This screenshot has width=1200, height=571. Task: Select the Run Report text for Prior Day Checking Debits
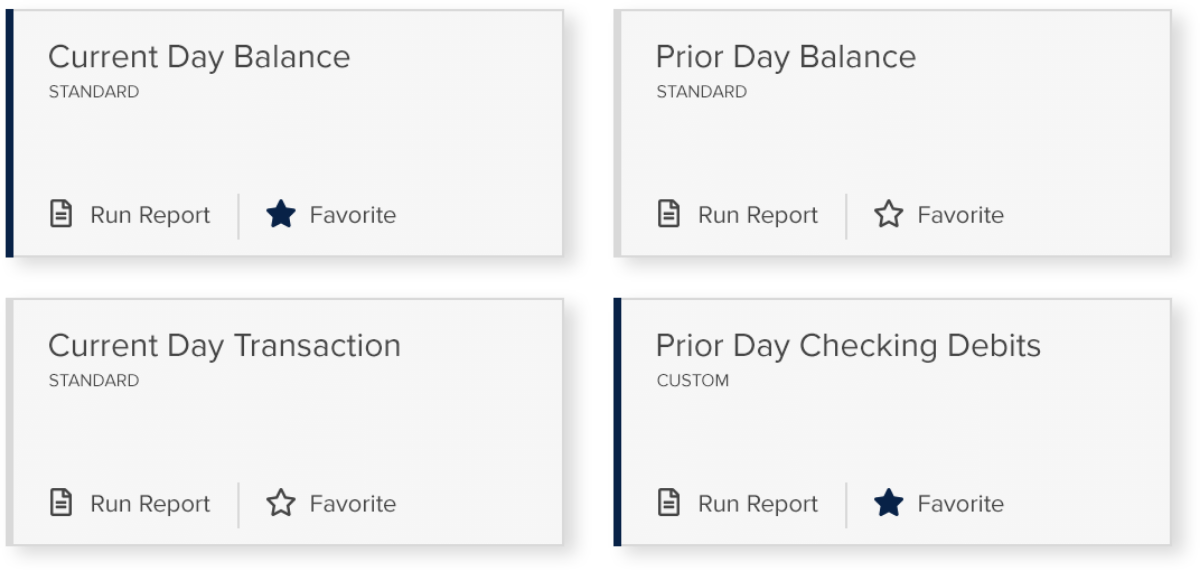[758, 504]
